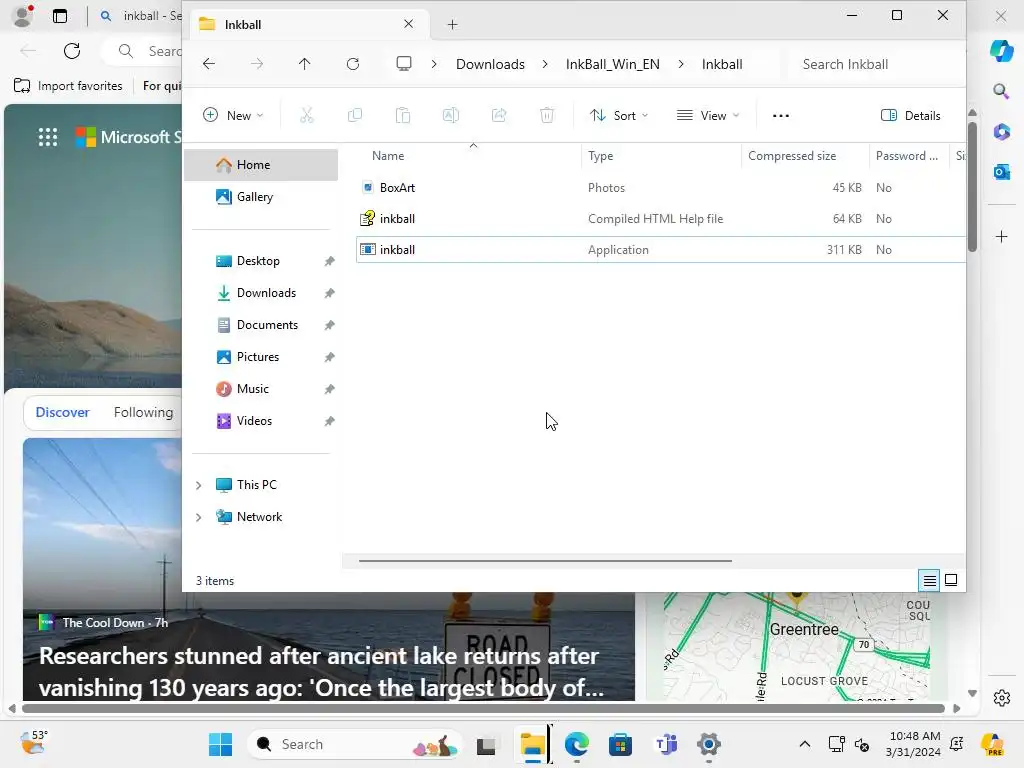
Task: Open Copilot in Edge sidebar
Action: (1001, 50)
